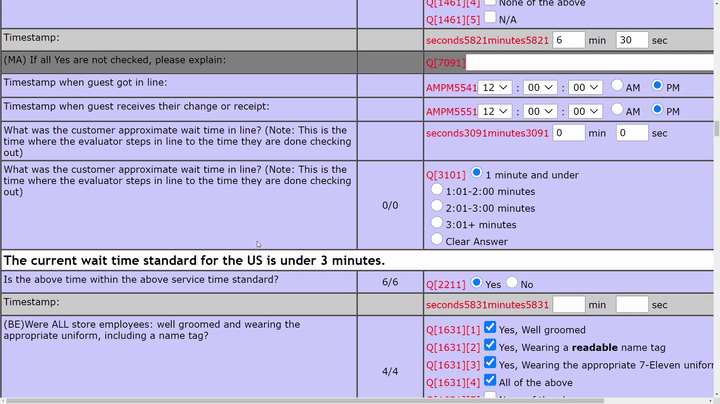Open minutes dropdown for AMPM5541 timestamp
Screen dimensions: 720x404
click(x=540, y=87)
